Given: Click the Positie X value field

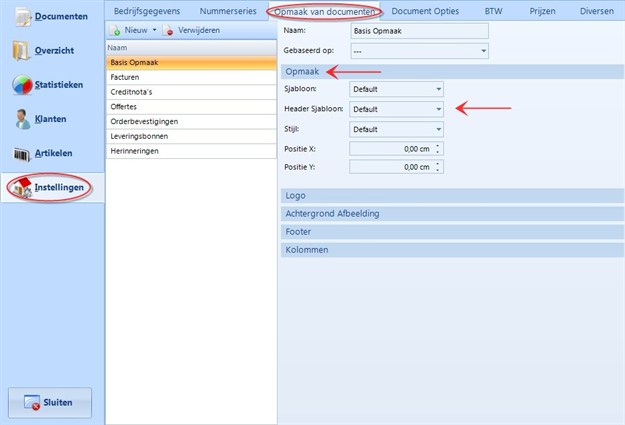Looking at the screenshot, I should click(x=392, y=149).
